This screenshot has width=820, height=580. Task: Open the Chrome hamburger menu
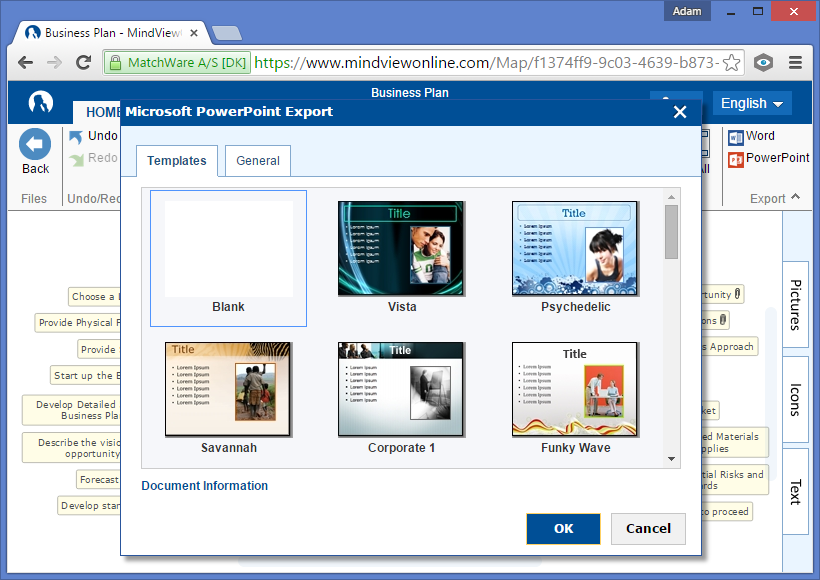click(795, 63)
